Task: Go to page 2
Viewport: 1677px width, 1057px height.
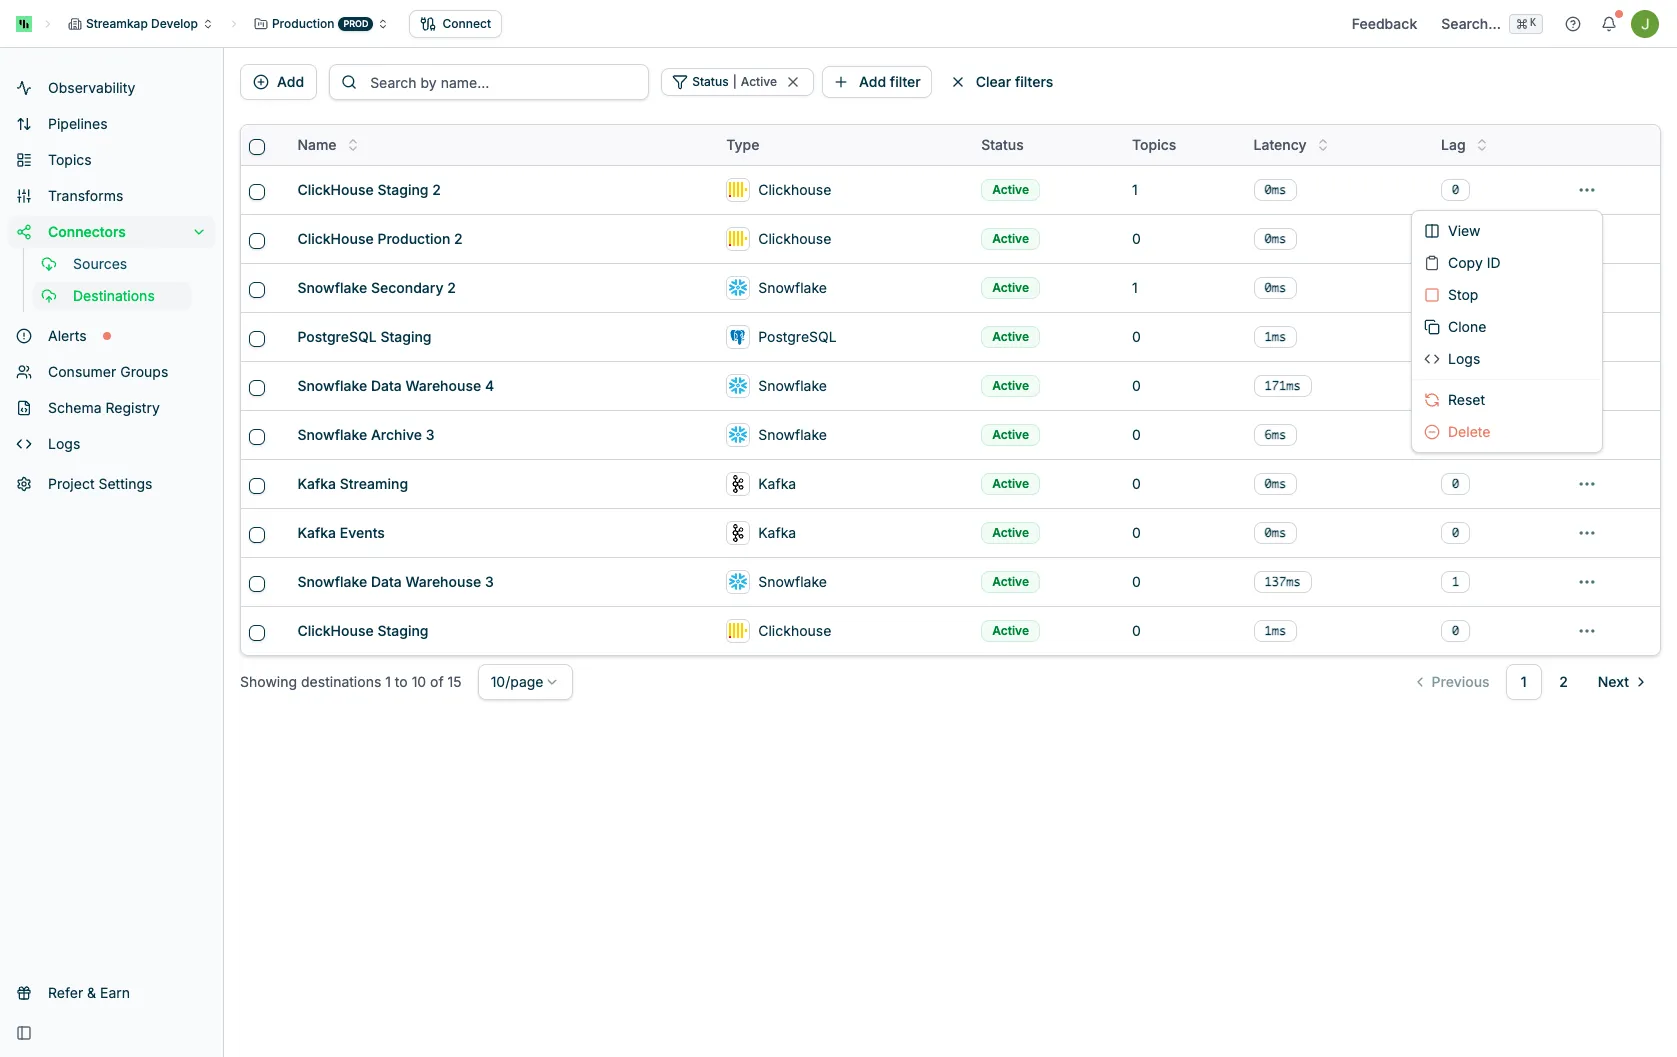Action: coord(1563,682)
